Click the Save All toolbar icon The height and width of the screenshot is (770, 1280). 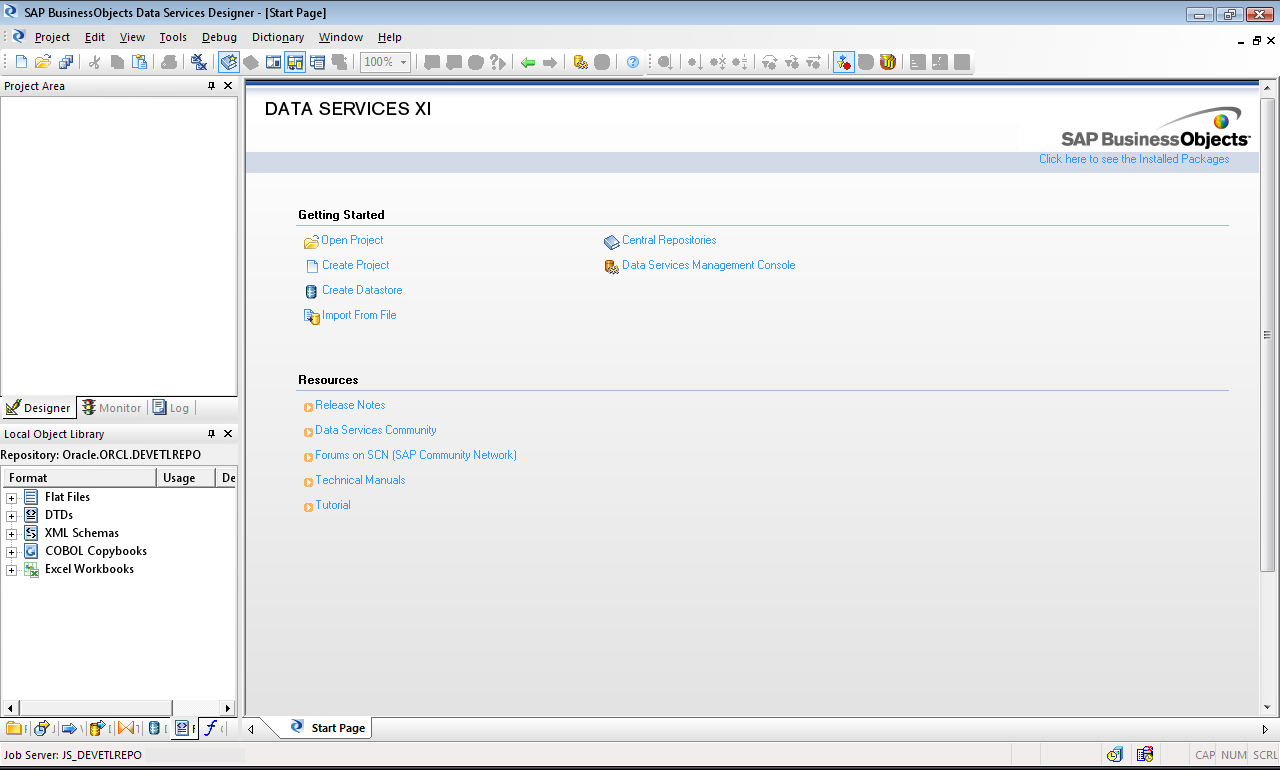pos(66,62)
